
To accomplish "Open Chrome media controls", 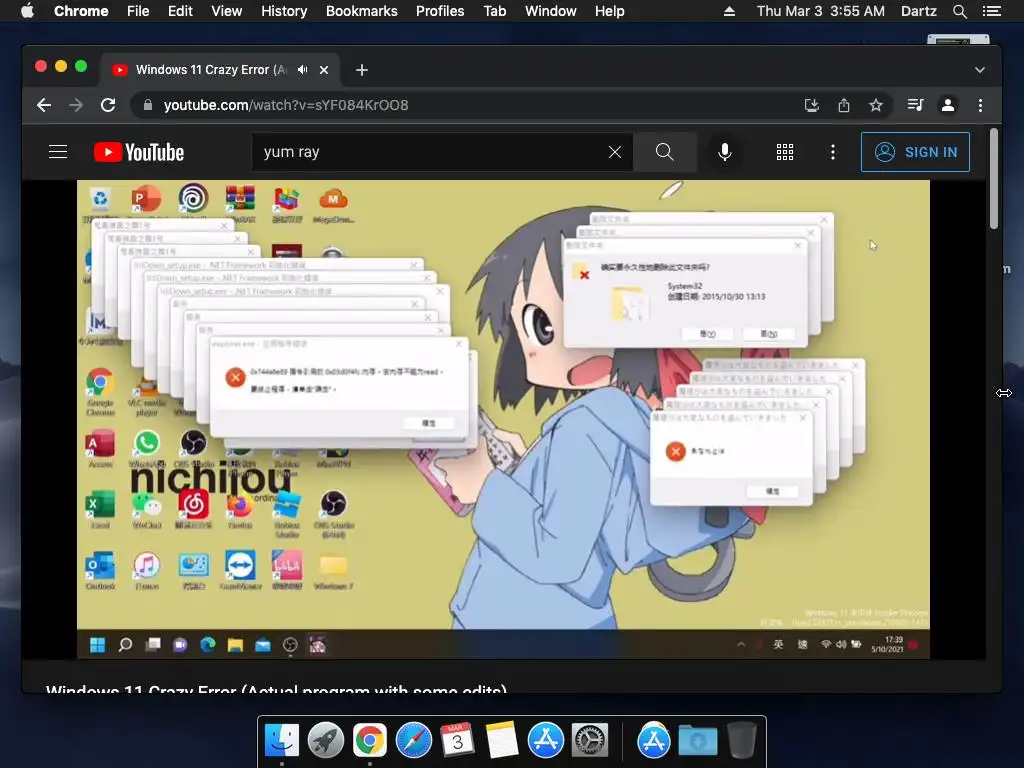I will pyautogui.click(x=915, y=105).
